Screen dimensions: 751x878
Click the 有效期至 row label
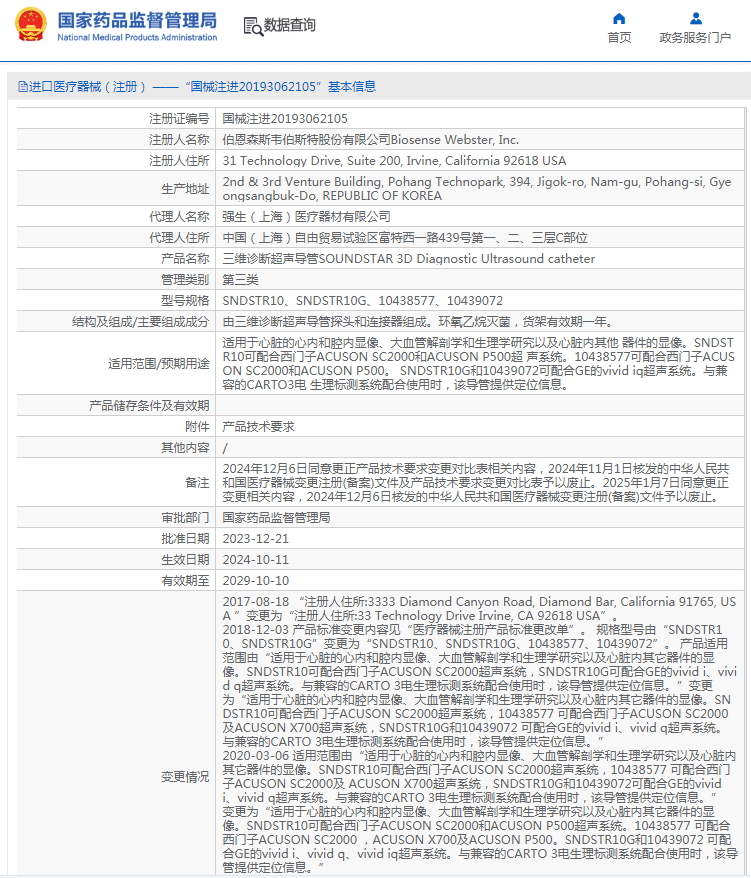point(185,581)
